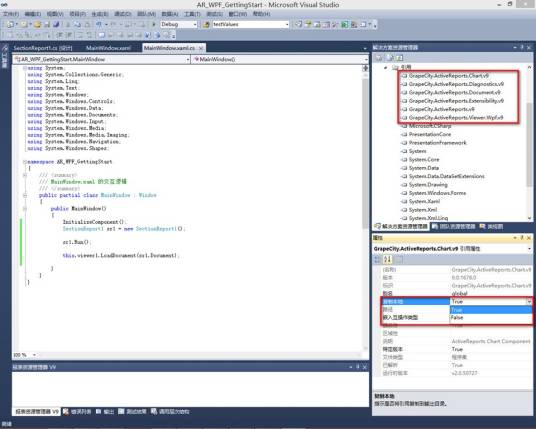Collapse the MainWindow class block in editor
The image size is (536, 429).
pos(25,195)
